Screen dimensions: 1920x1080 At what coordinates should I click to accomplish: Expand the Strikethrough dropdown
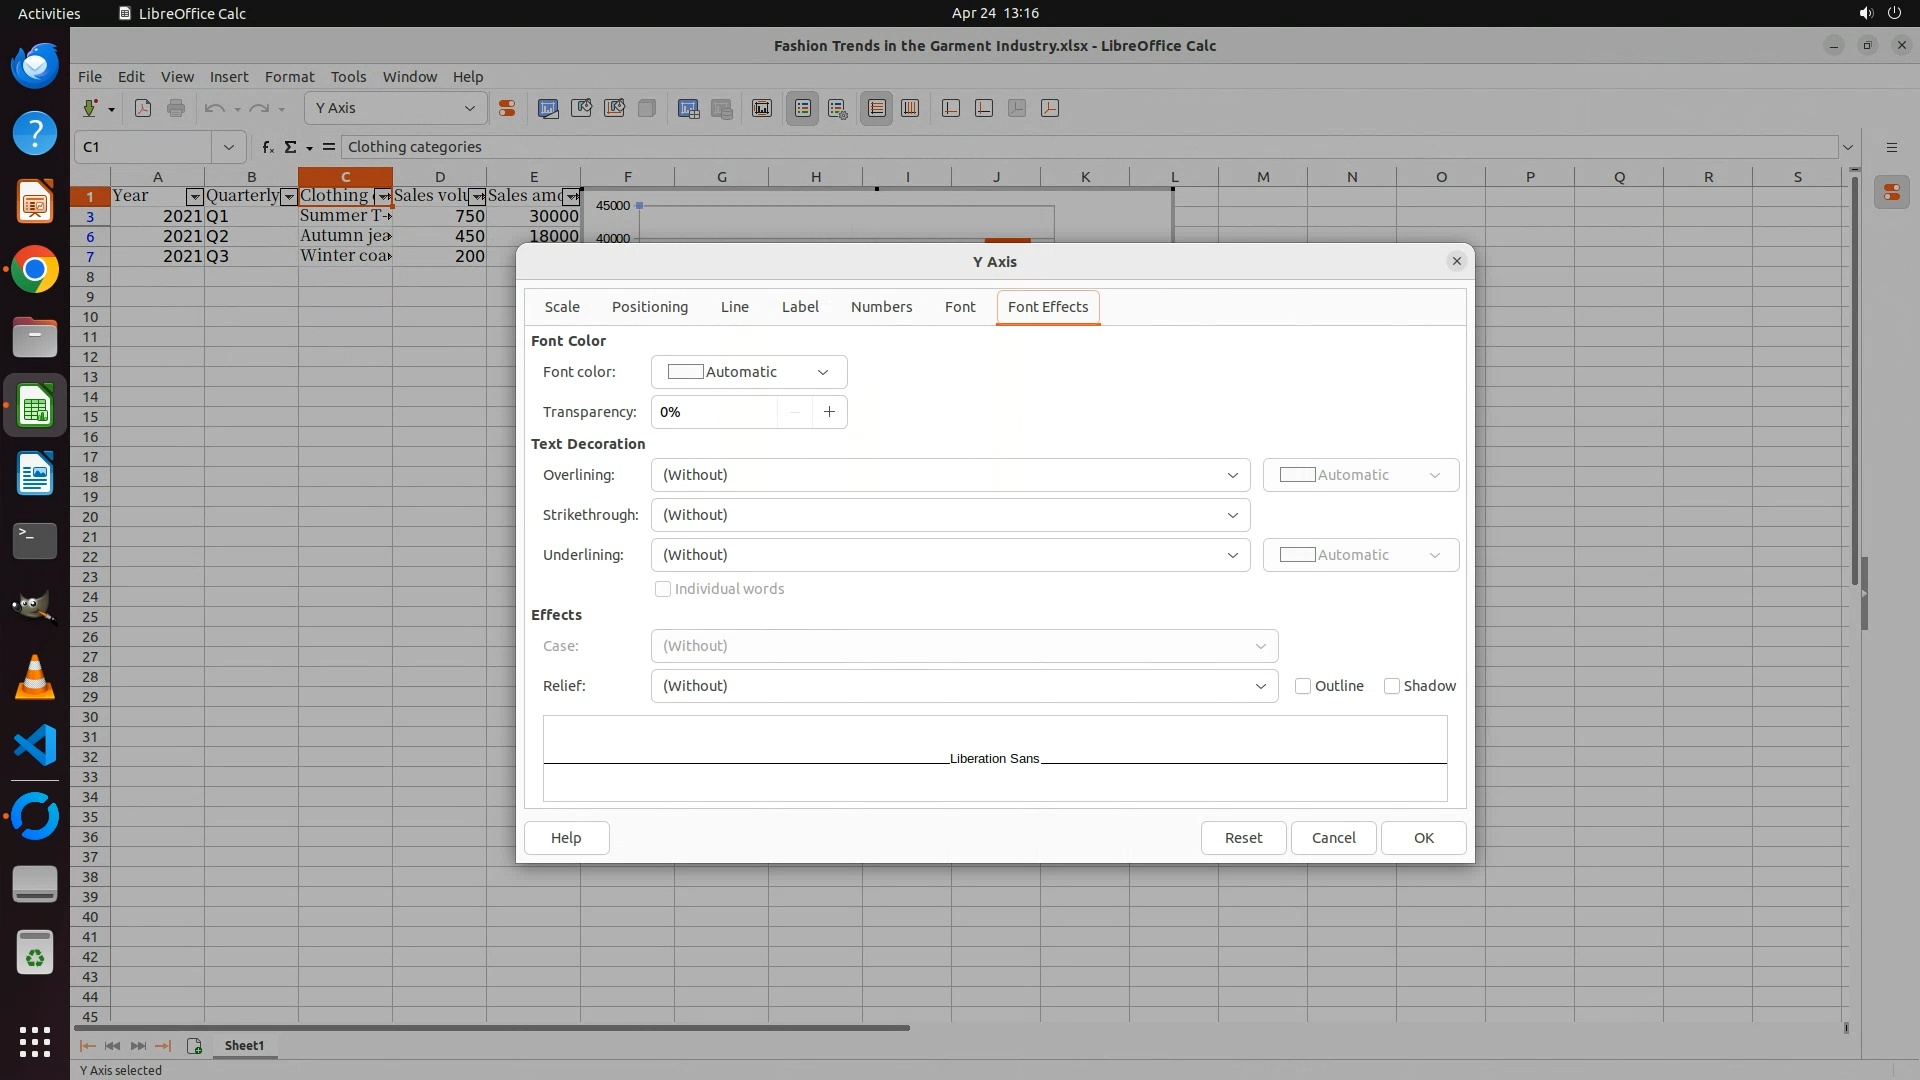coord(950,515)
